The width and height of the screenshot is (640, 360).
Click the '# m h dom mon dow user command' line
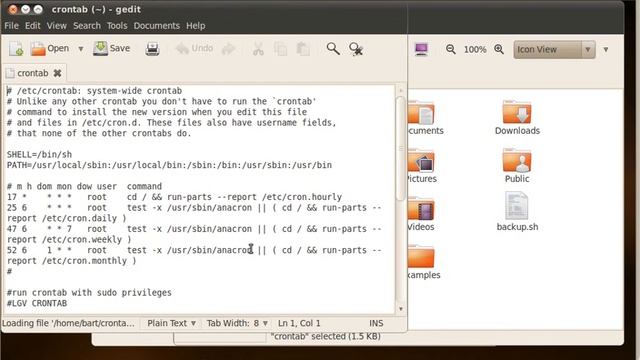(x=84, y=187)
